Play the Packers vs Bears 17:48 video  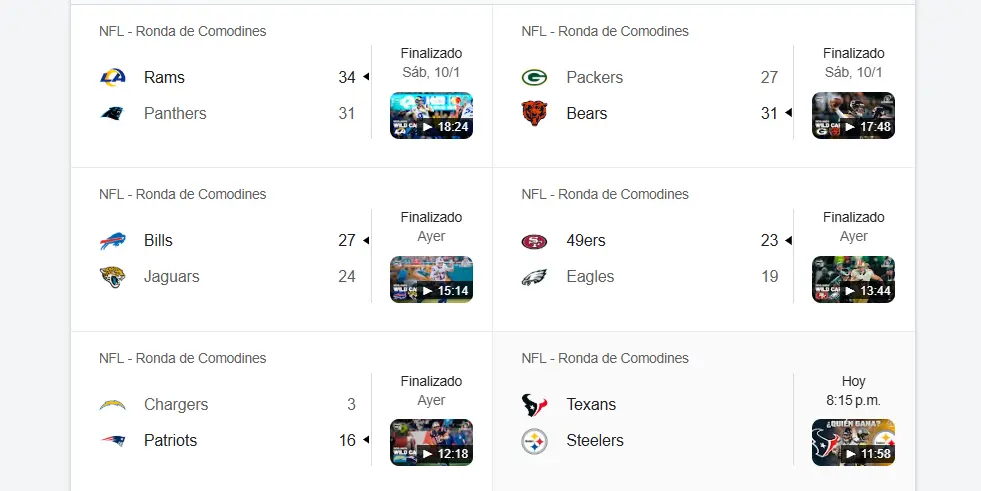tap(853, 115)
